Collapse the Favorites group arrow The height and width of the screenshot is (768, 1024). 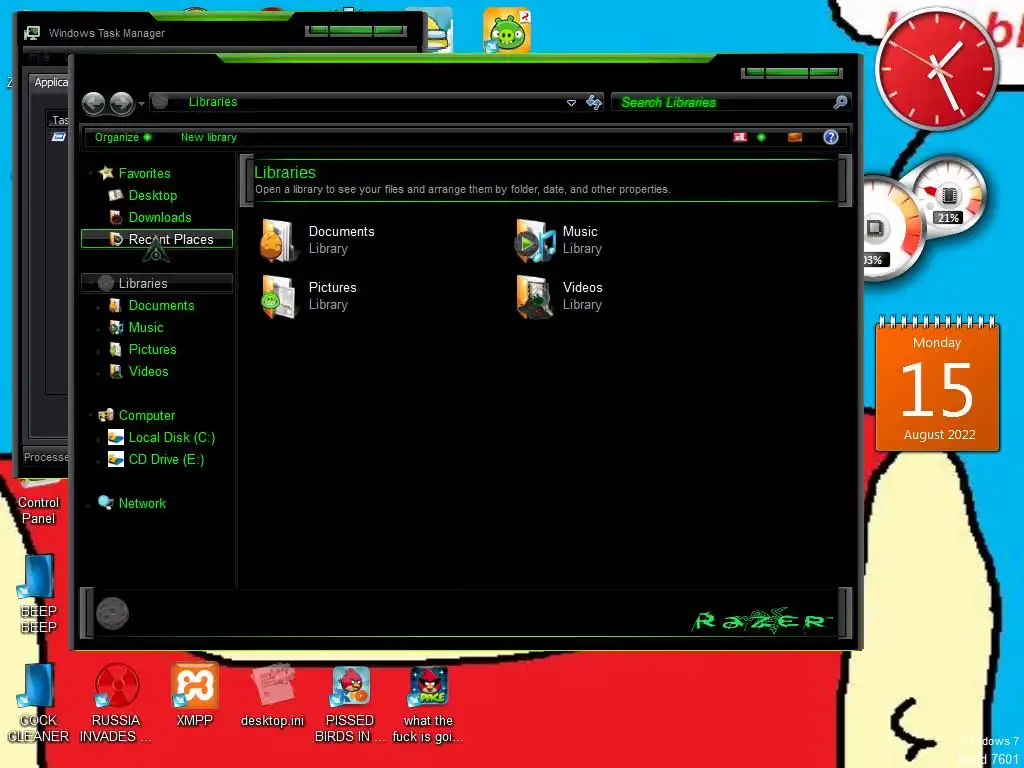click(x=91, y=173)
